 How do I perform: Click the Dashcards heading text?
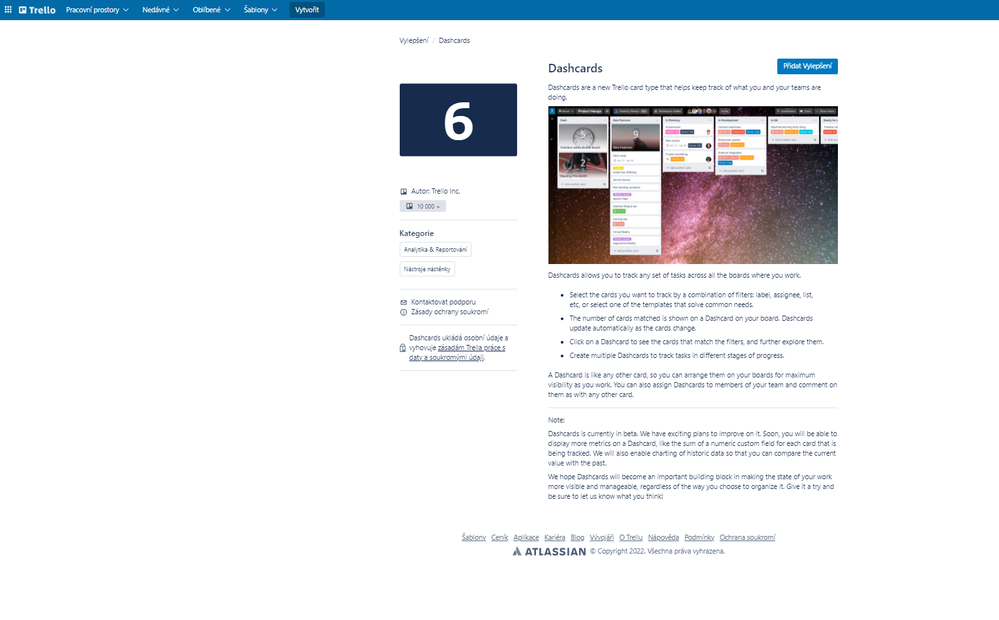point(575,68)
